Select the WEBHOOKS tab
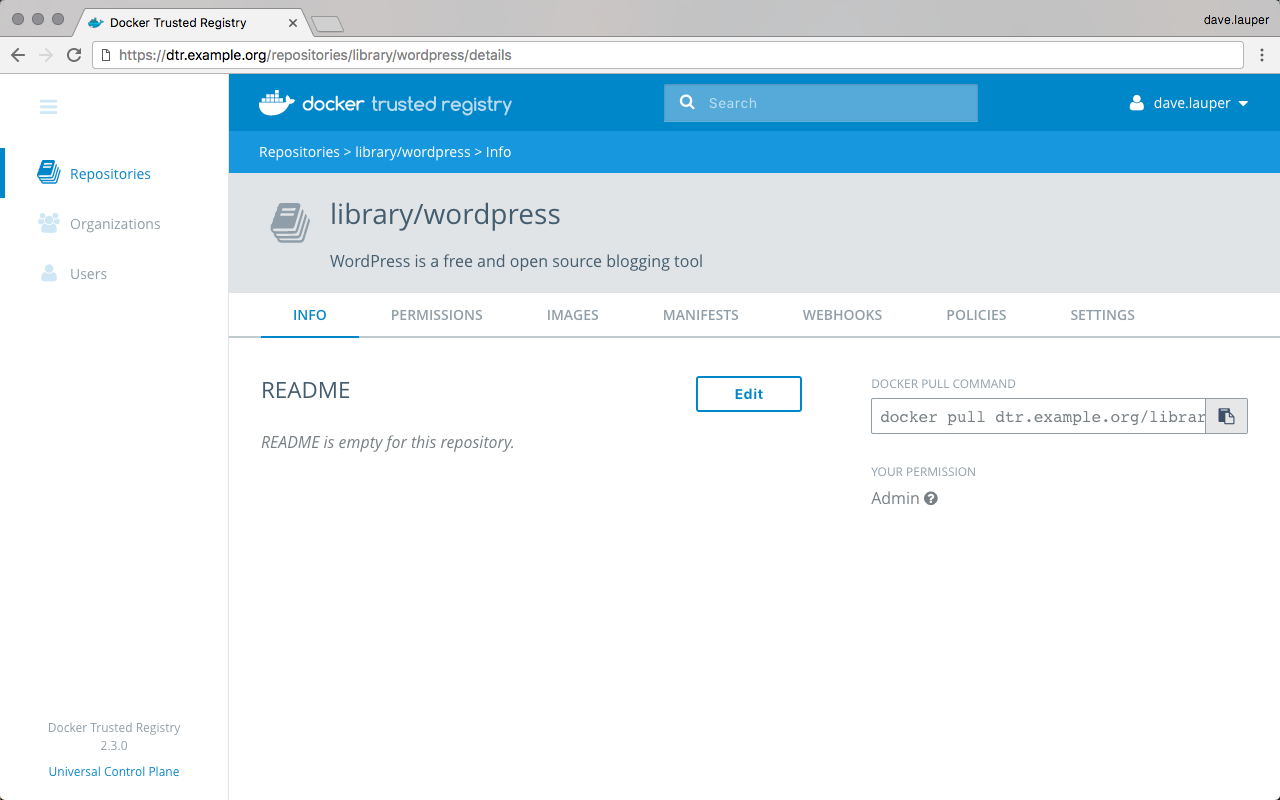1280x800 pixels. [x=842, y=315]
